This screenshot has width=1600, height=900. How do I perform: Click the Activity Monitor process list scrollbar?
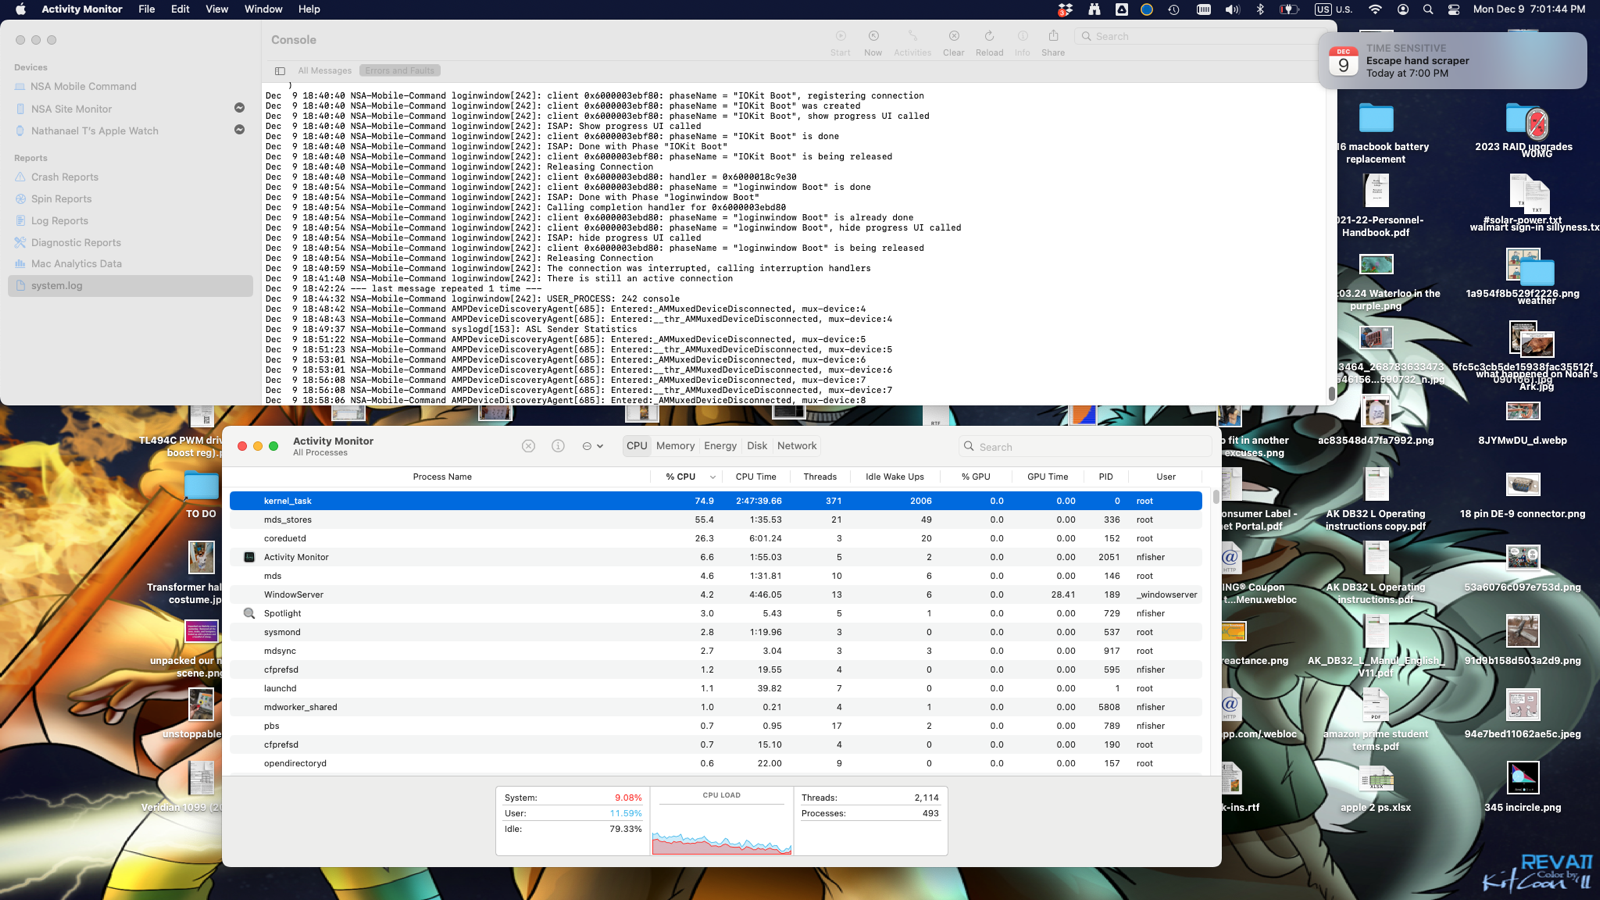[1215, 497]
